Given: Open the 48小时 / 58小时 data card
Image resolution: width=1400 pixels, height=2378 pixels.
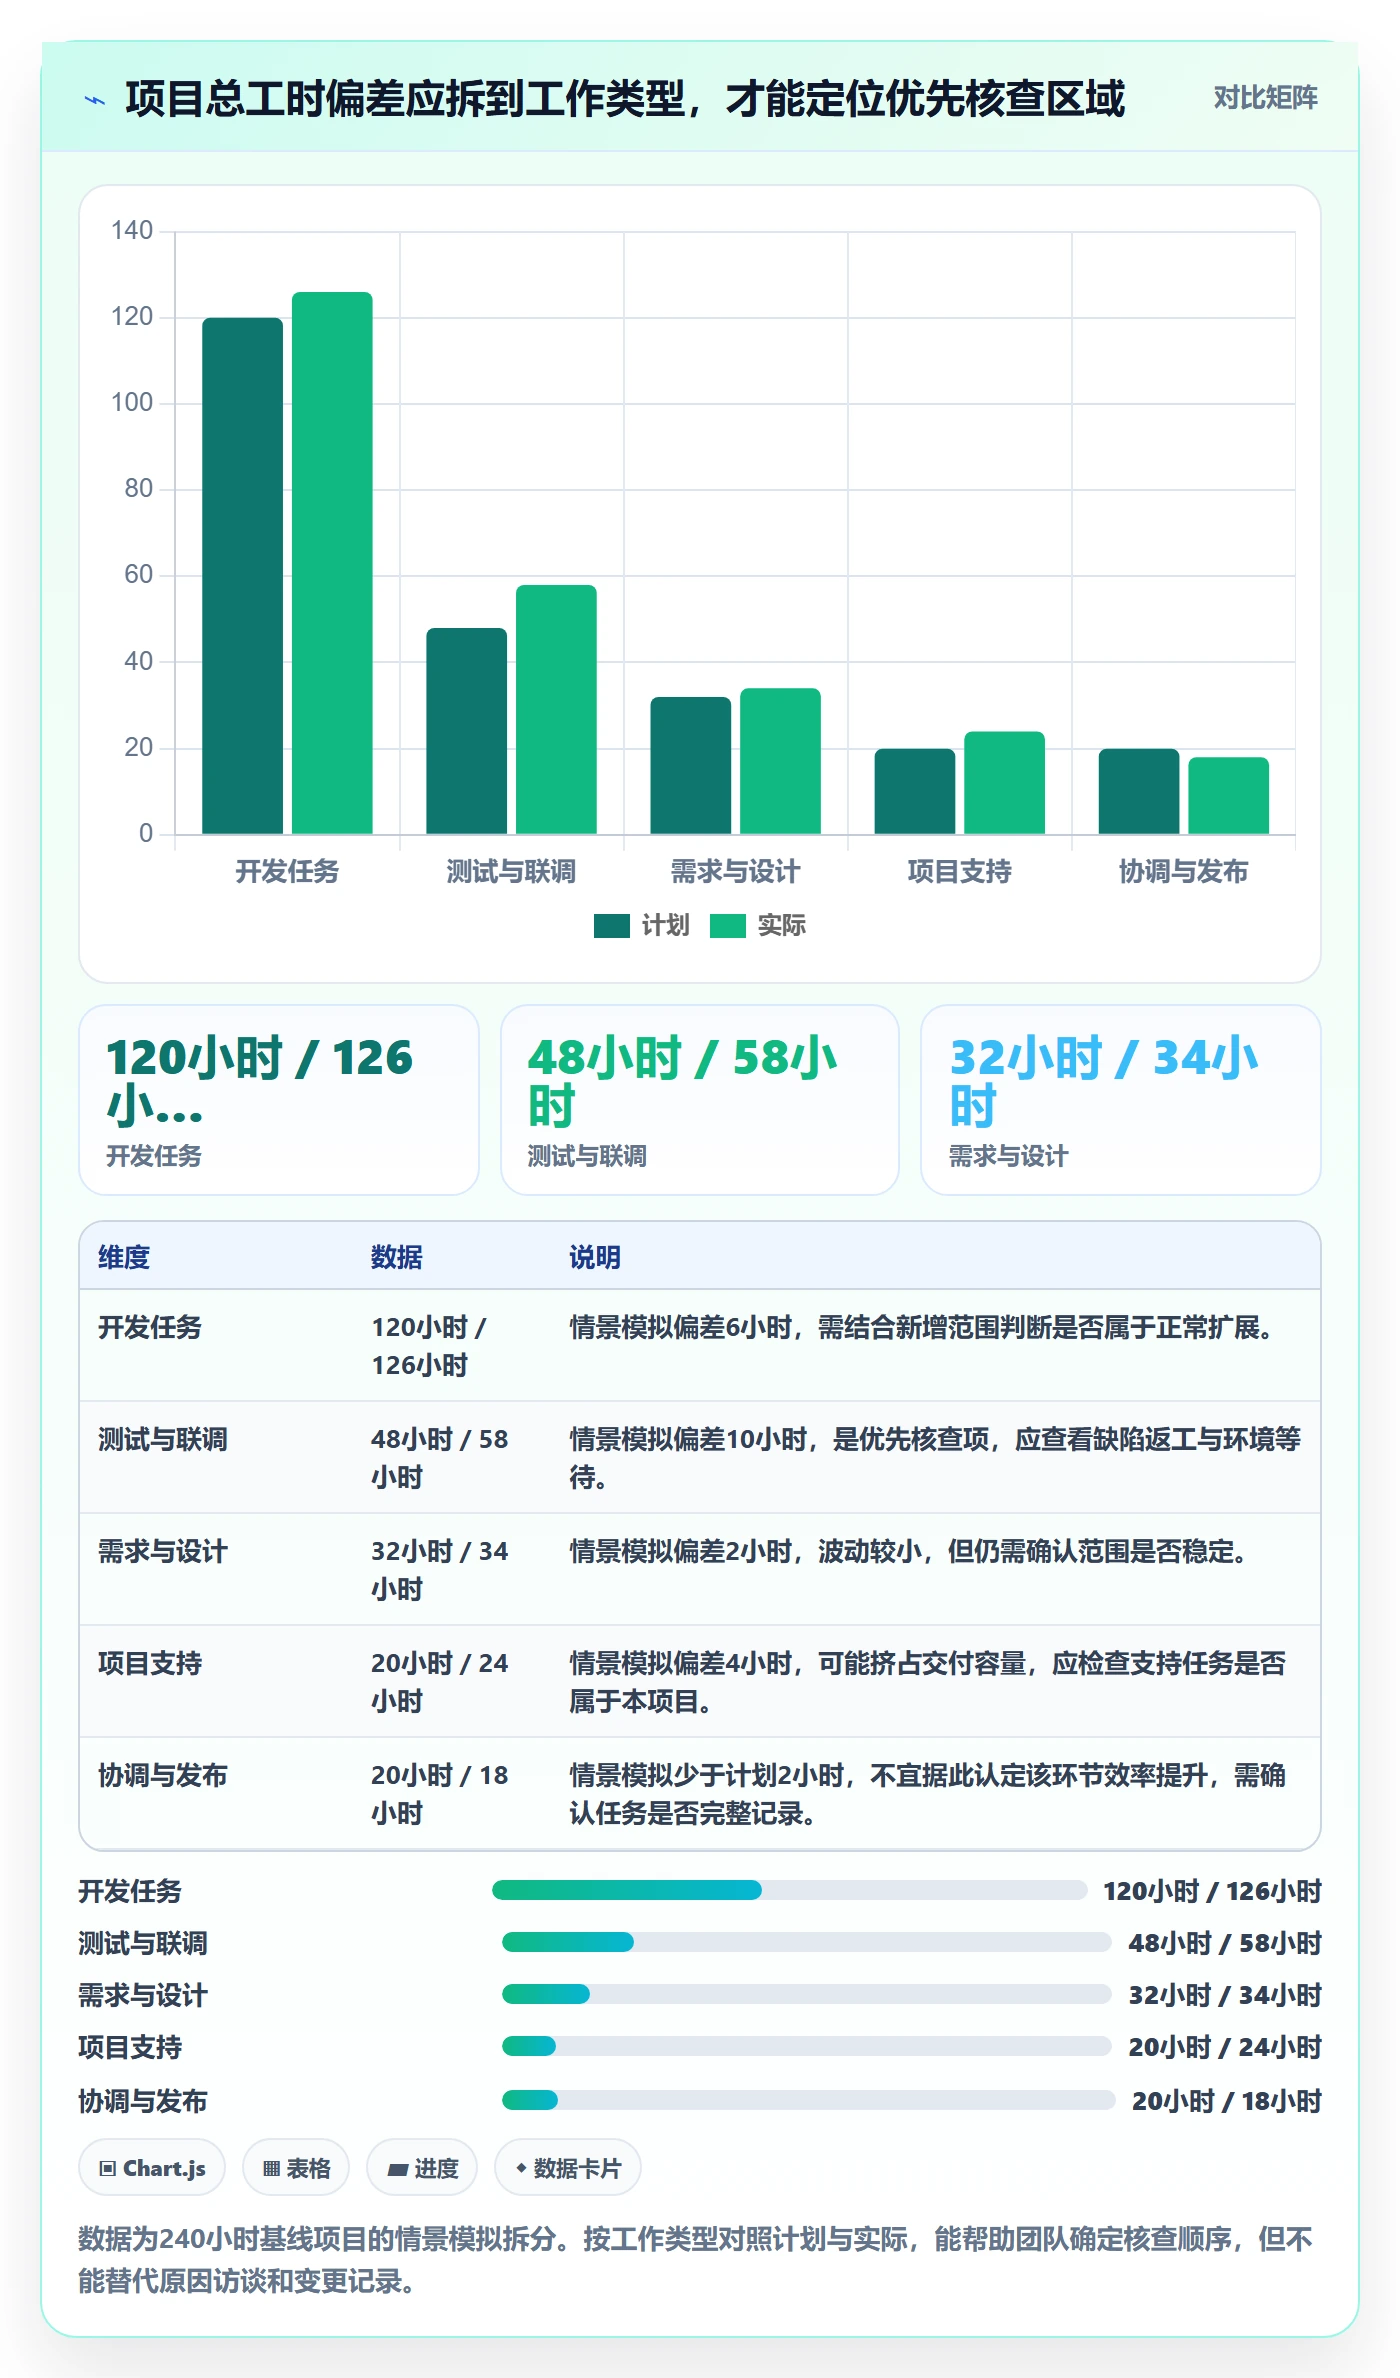Looking at the screenshot, I should 700,1100.
